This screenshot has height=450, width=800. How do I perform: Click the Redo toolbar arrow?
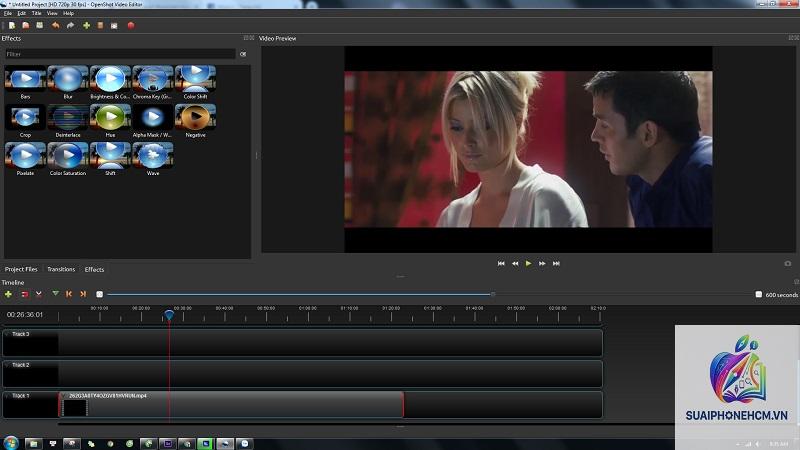(x=70, y=26)
